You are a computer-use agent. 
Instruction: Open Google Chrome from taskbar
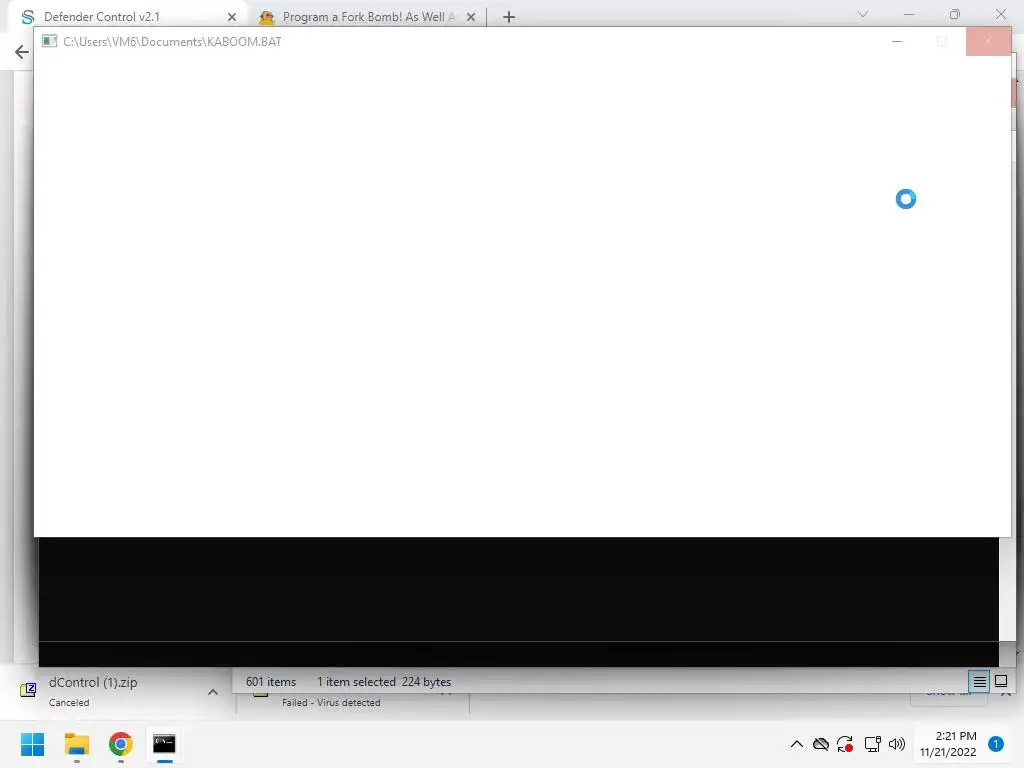coord(121,744)
